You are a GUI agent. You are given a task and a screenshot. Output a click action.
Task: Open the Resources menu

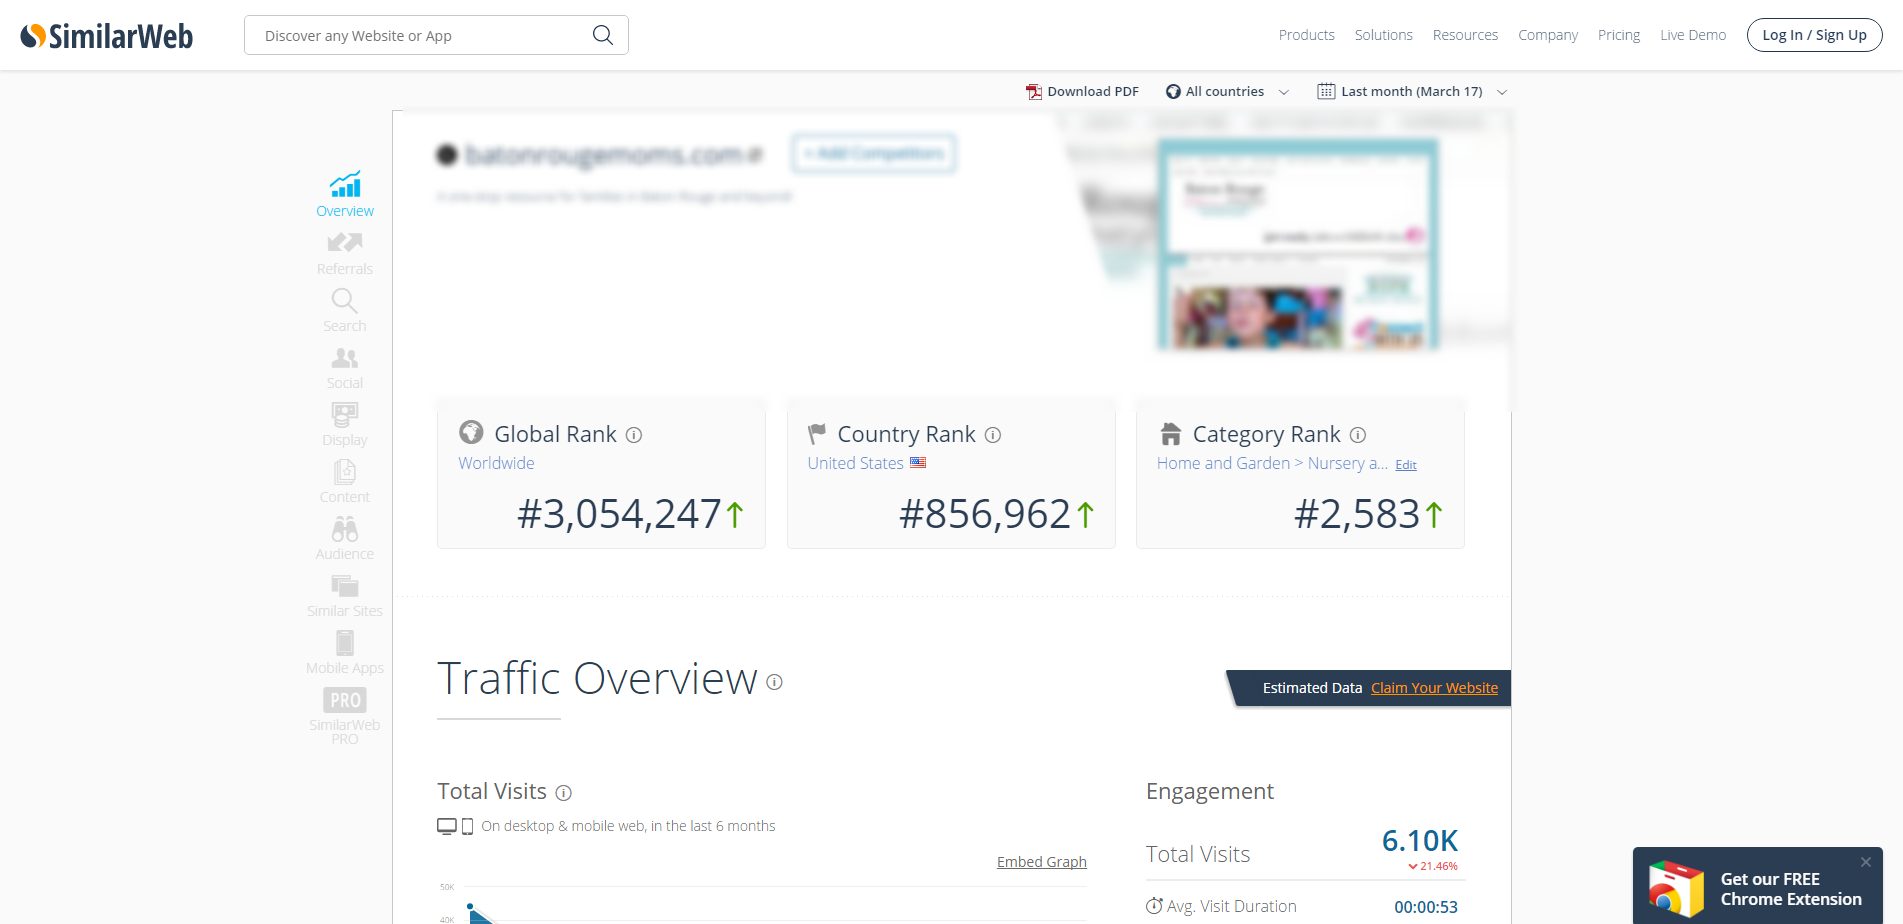click(1465, 35)
